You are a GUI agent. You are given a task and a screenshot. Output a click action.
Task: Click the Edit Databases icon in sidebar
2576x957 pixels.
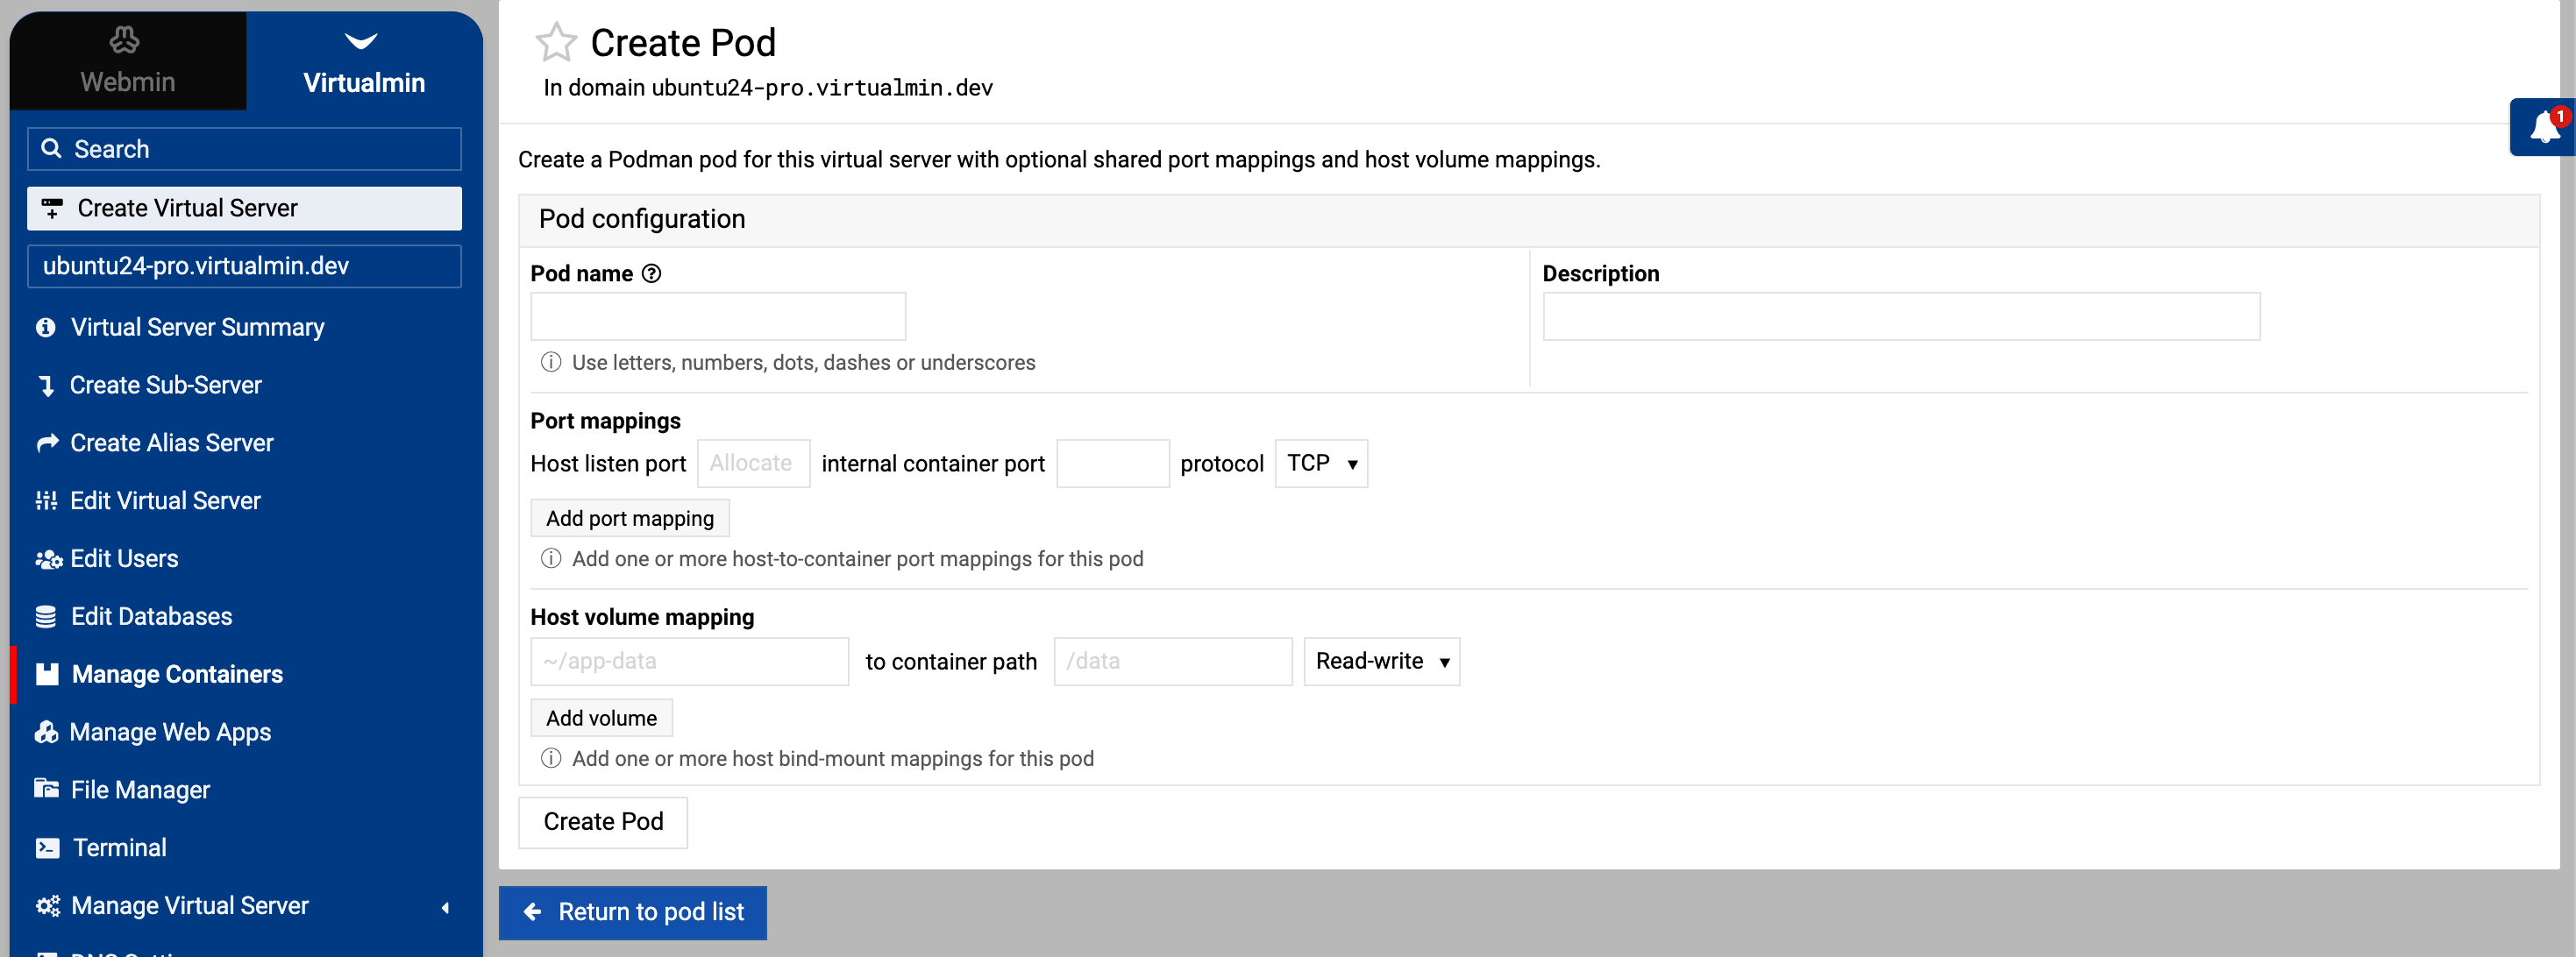point(46,617)
